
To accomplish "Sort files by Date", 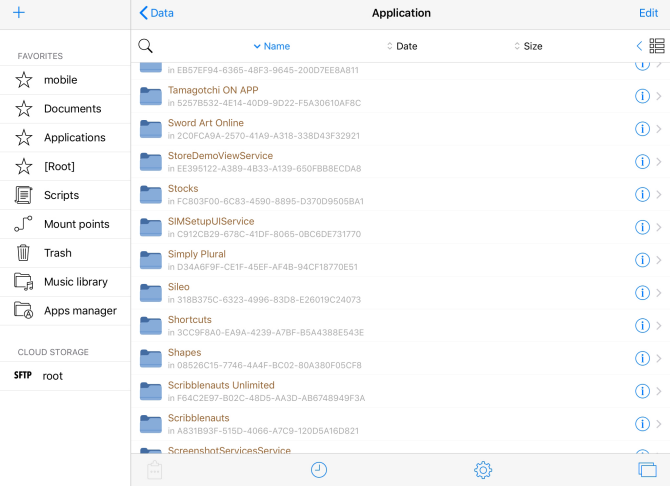I will (x=402, y=46).
